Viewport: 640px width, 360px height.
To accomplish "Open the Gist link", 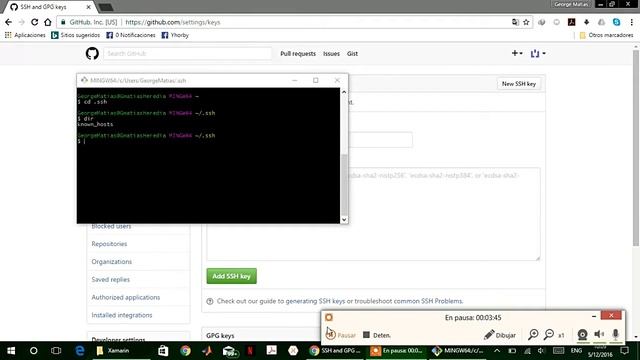I will click(352, 53).
